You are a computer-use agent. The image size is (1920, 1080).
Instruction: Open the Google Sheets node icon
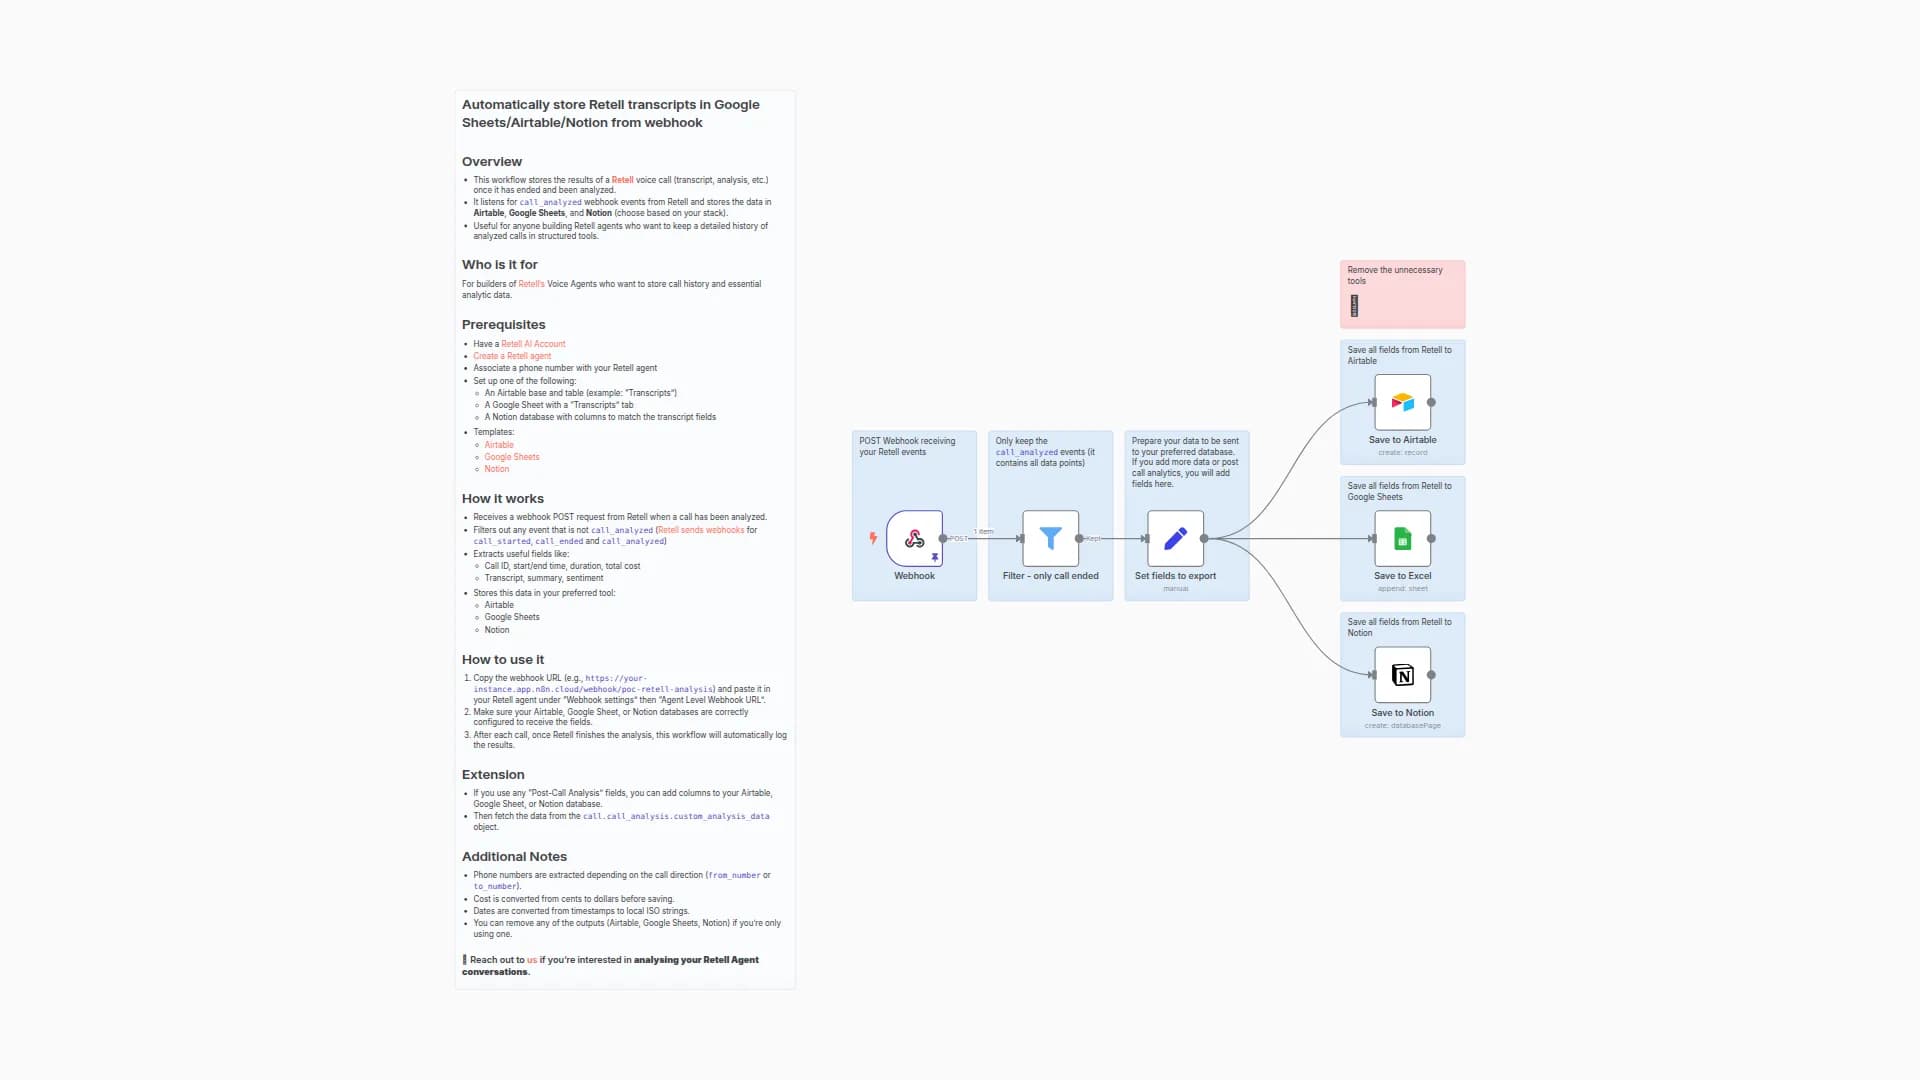click(1402, 539)
